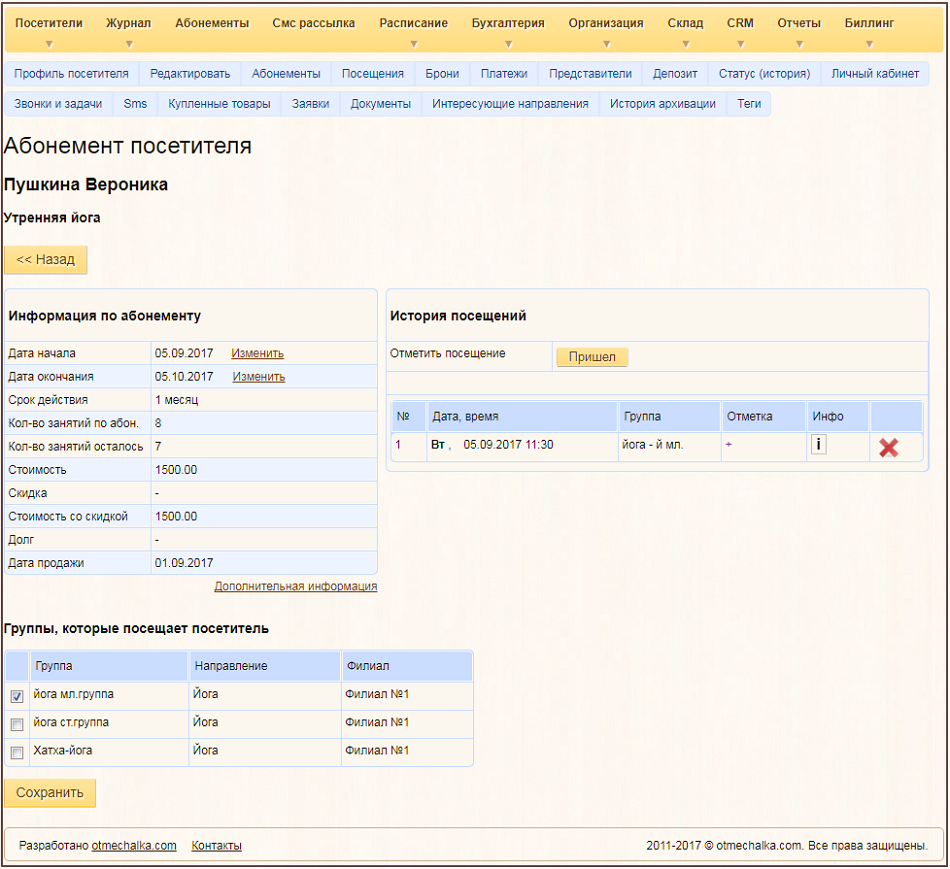Open the Расписание top menu
950x869 pixels.
413,24
